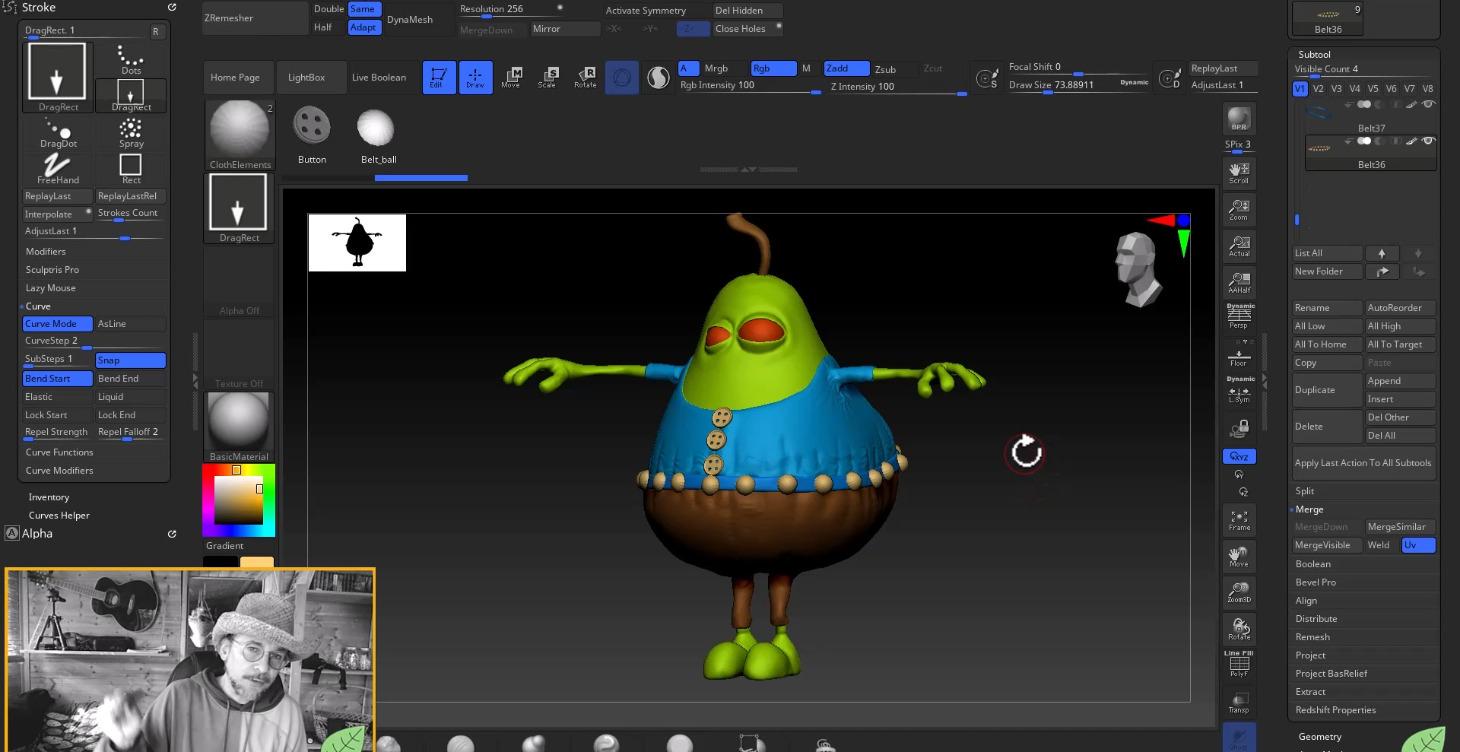The image size is (1460, 752).
Task: Toggle Persp view on the right shelf
Action: click(1239, 318)
